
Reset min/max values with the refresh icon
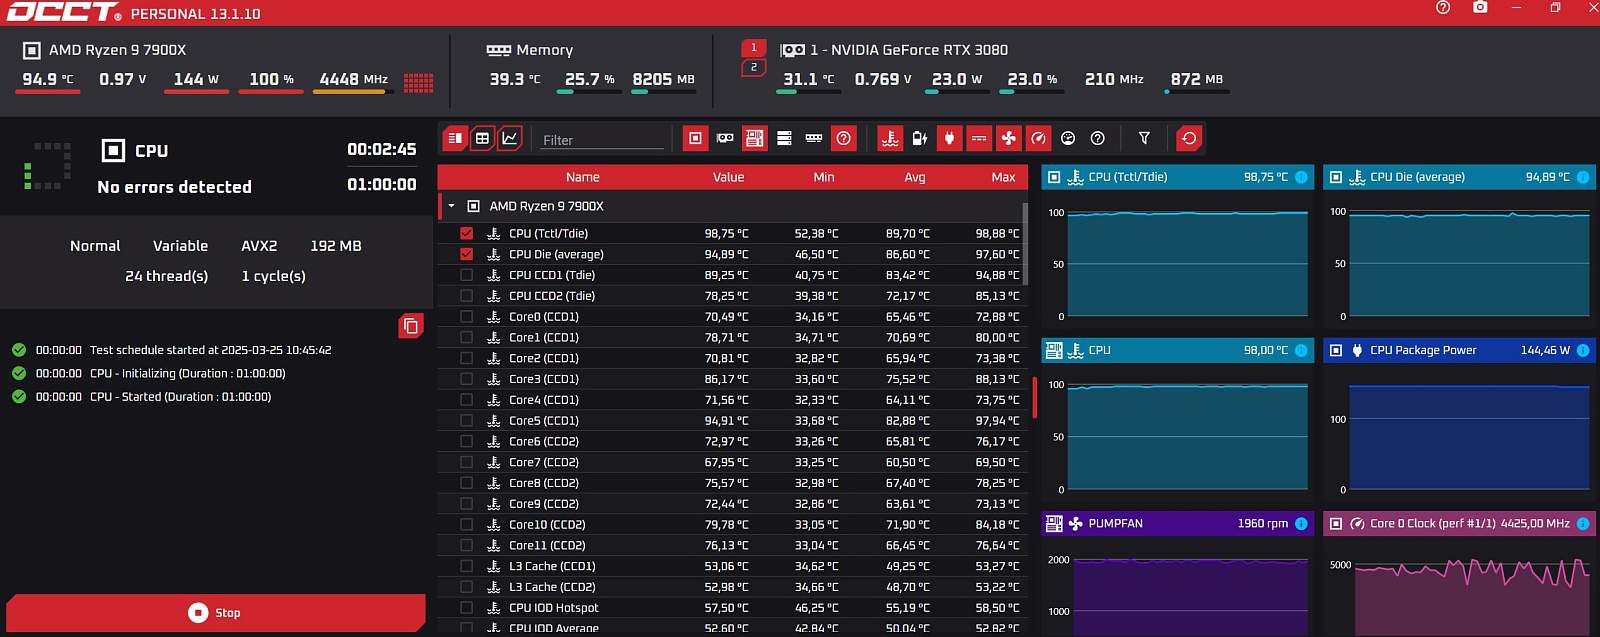[x=1189, y=138]
